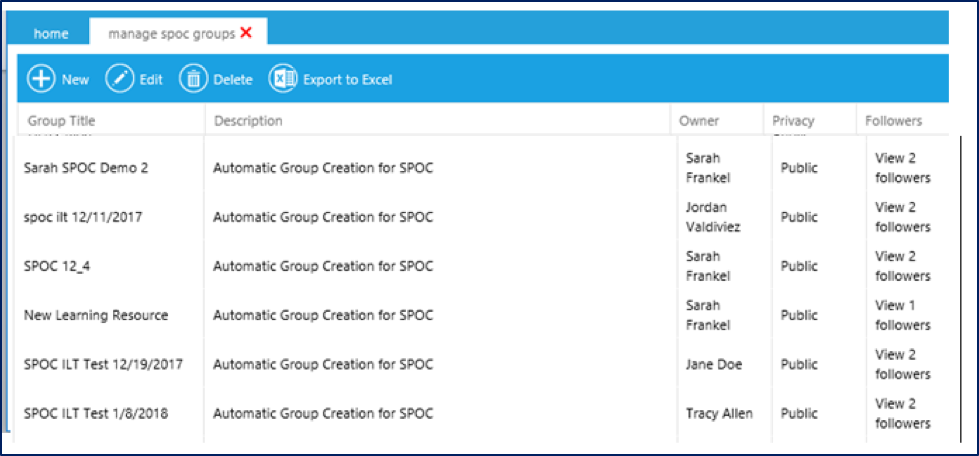Click the Delete trash can icon

point(194,79)
